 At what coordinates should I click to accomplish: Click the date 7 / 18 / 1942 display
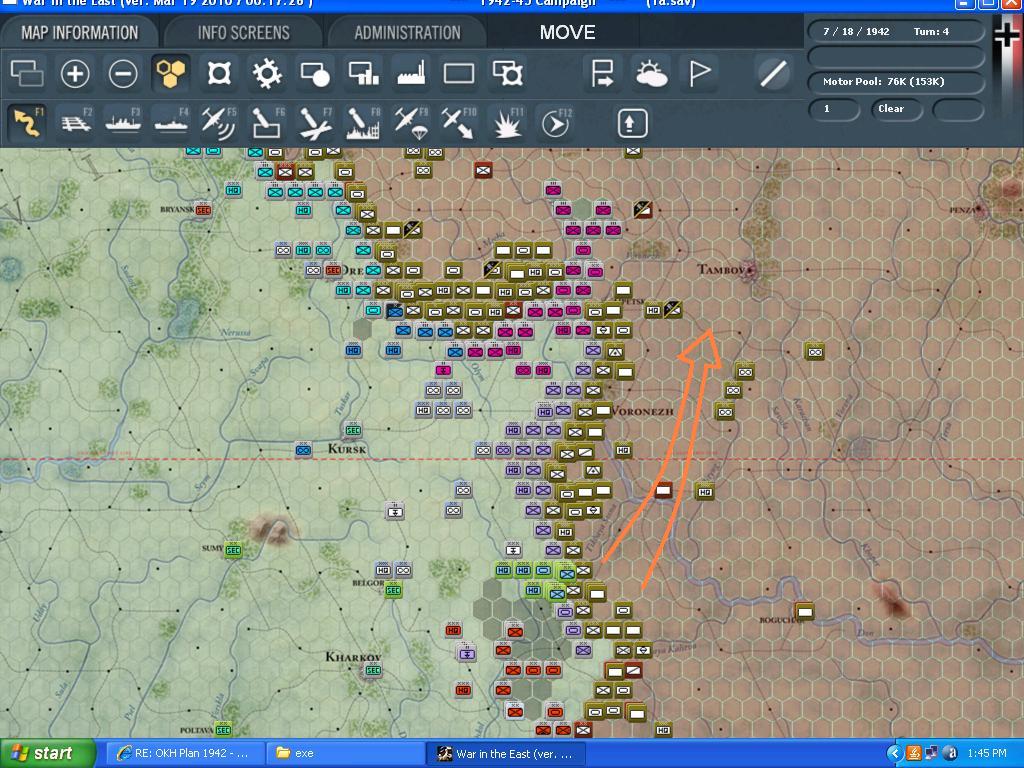click(856, 31)
